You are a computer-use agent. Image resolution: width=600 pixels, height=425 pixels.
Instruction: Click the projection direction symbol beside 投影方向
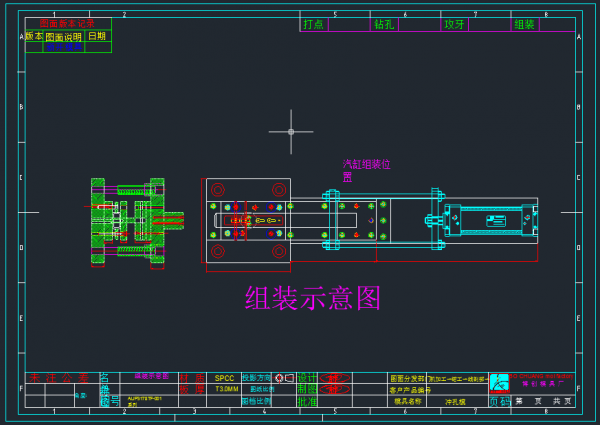285,378
